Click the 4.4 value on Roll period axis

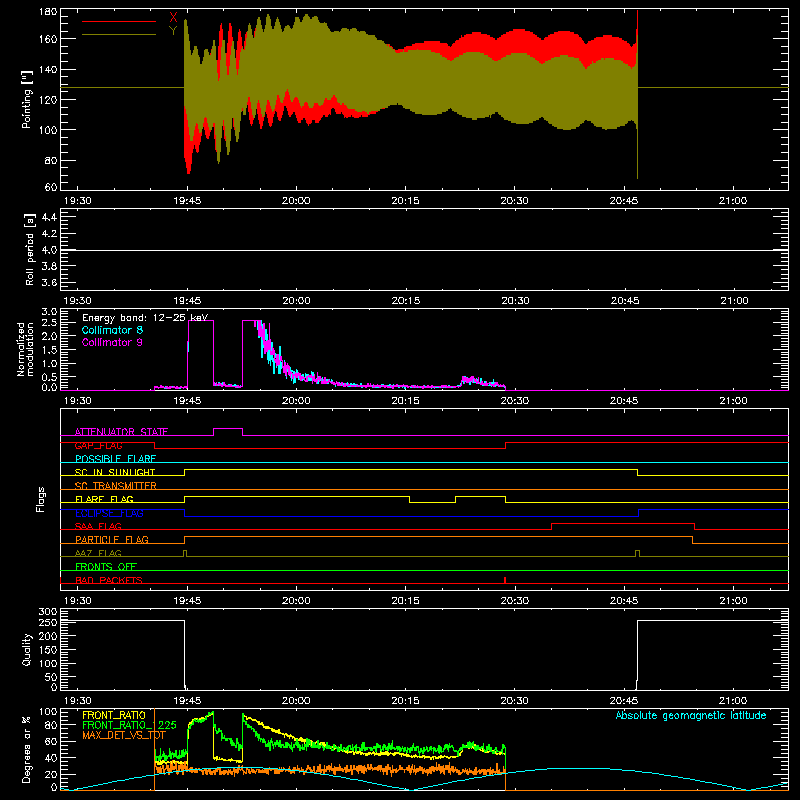[49, 217]
